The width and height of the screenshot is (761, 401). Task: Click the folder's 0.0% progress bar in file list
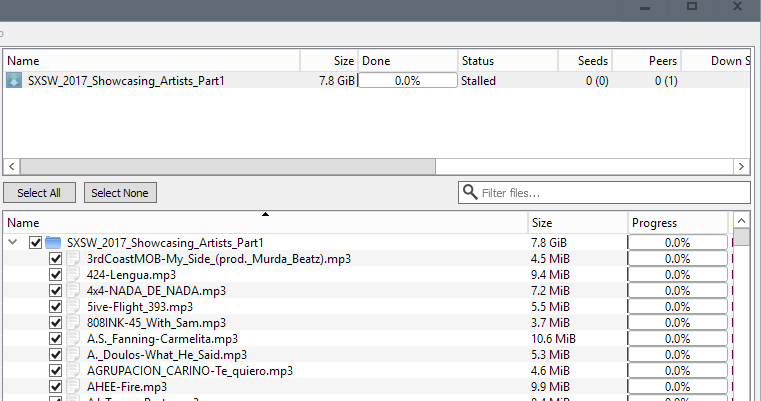point(678,242)
